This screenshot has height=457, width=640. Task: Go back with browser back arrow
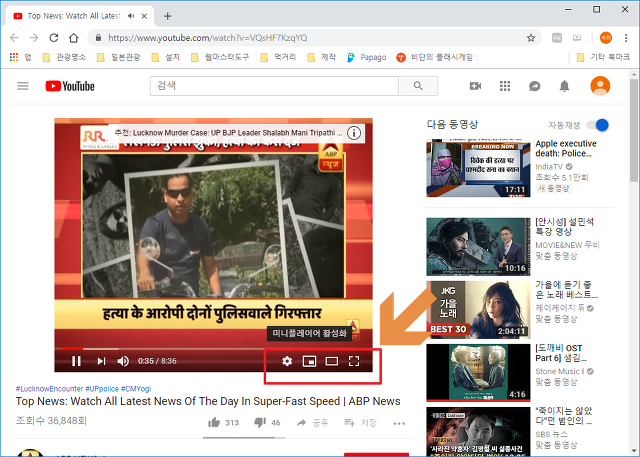pos(14,38)
